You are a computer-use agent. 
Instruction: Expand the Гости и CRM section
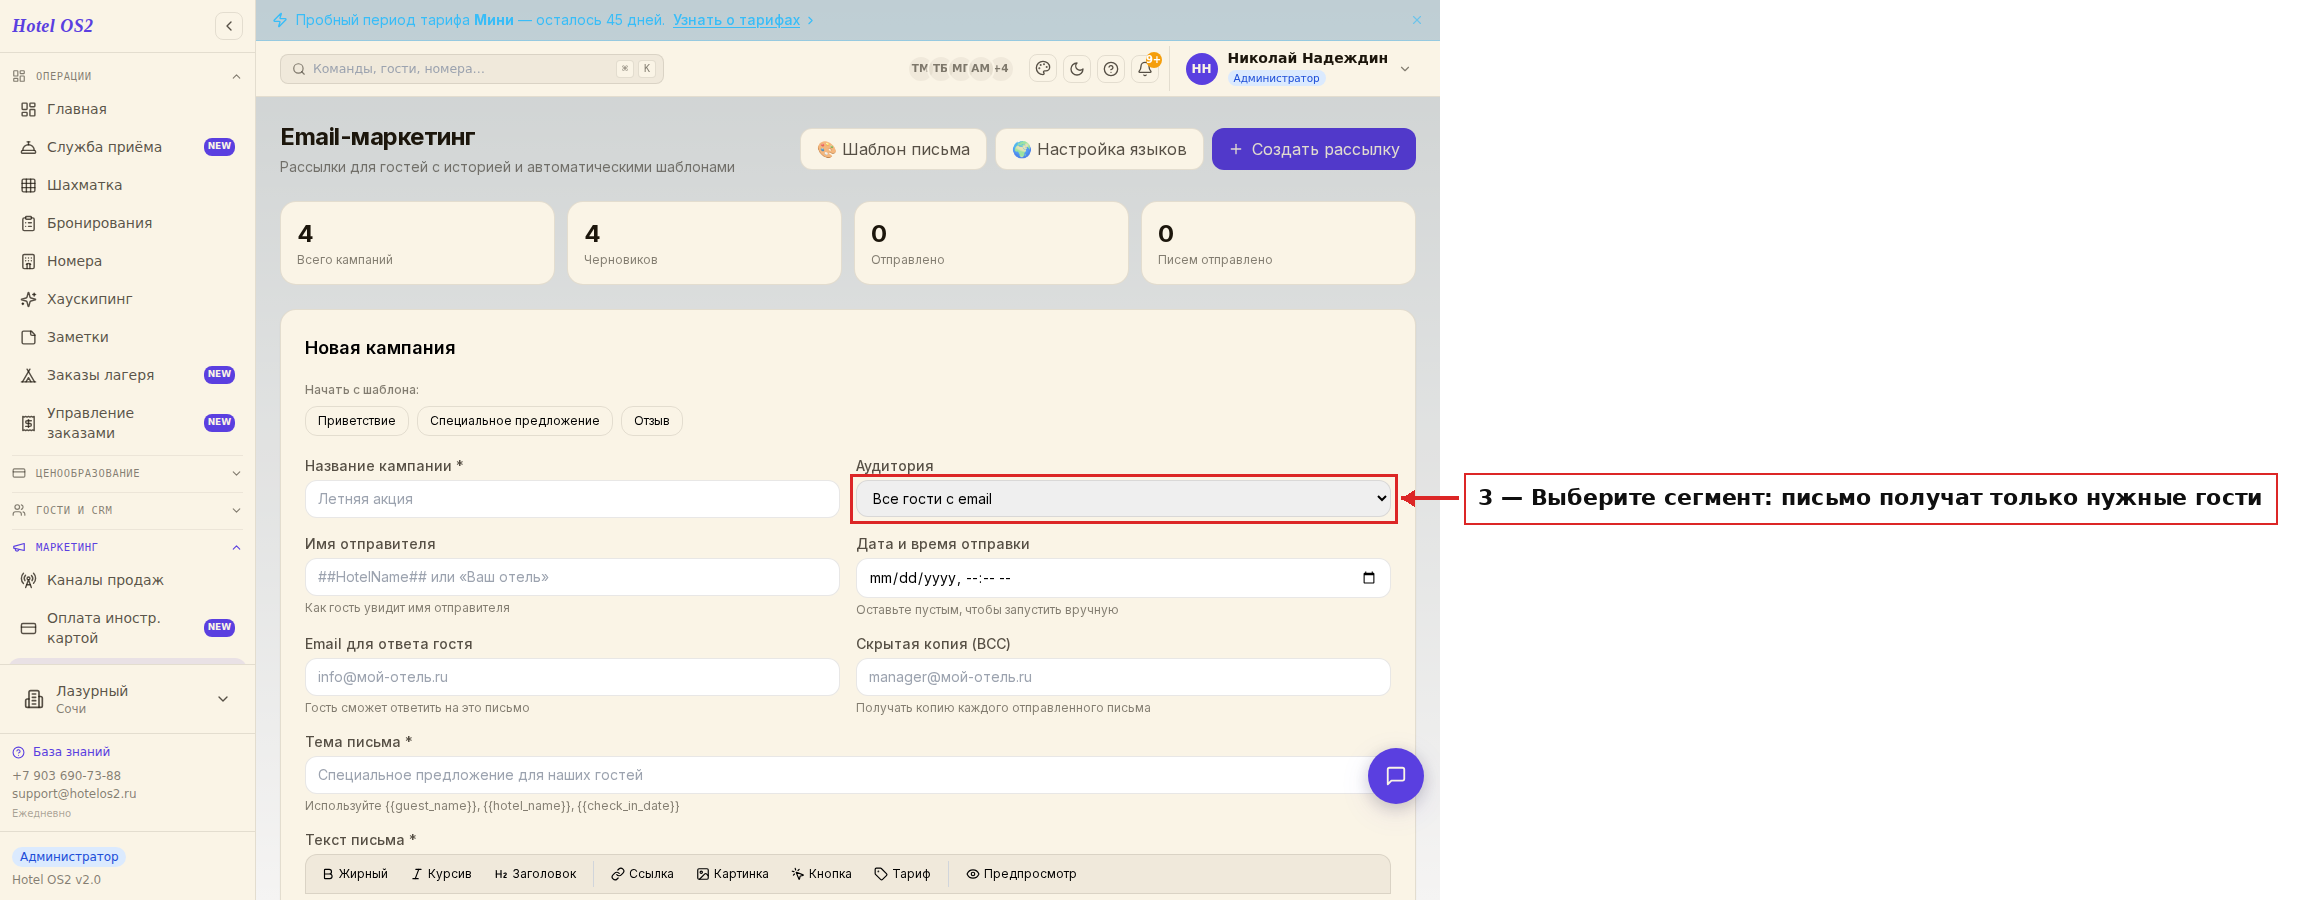click(126, 510)
